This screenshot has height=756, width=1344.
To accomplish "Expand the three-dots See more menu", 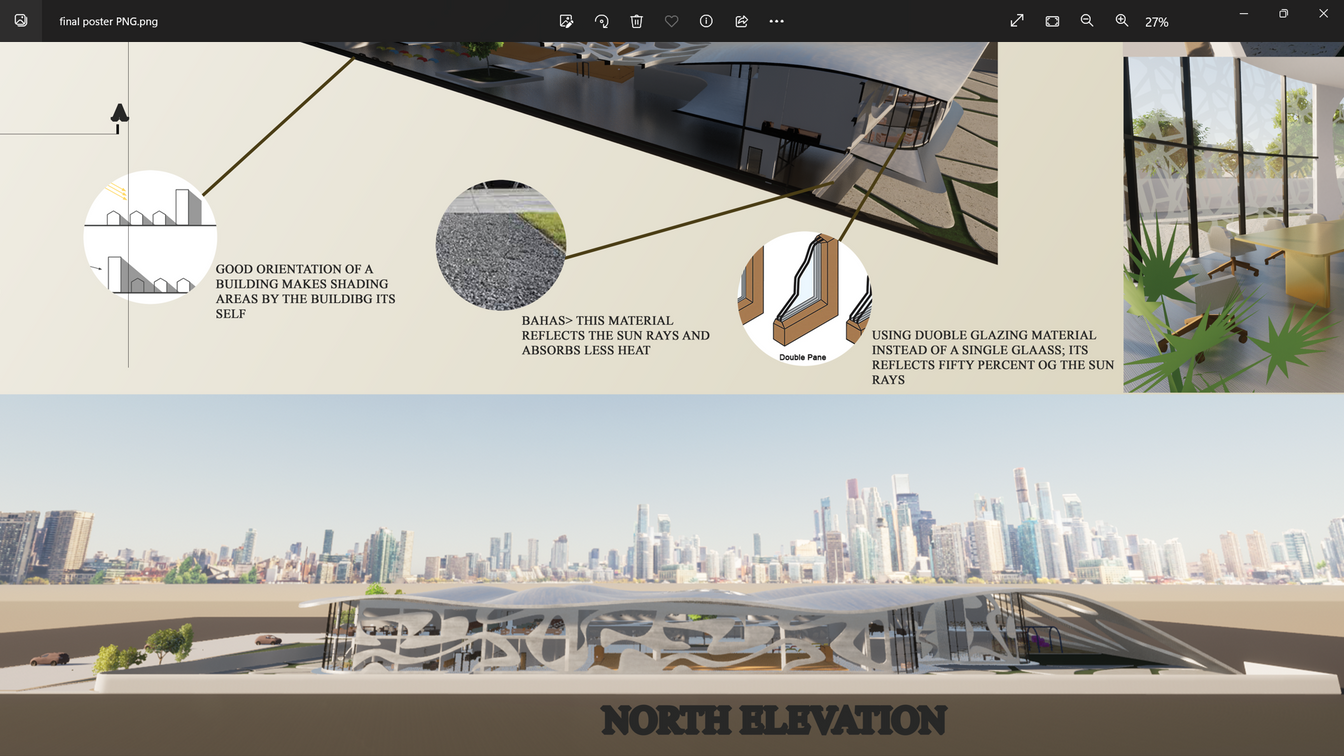I will tap(777, 21).
